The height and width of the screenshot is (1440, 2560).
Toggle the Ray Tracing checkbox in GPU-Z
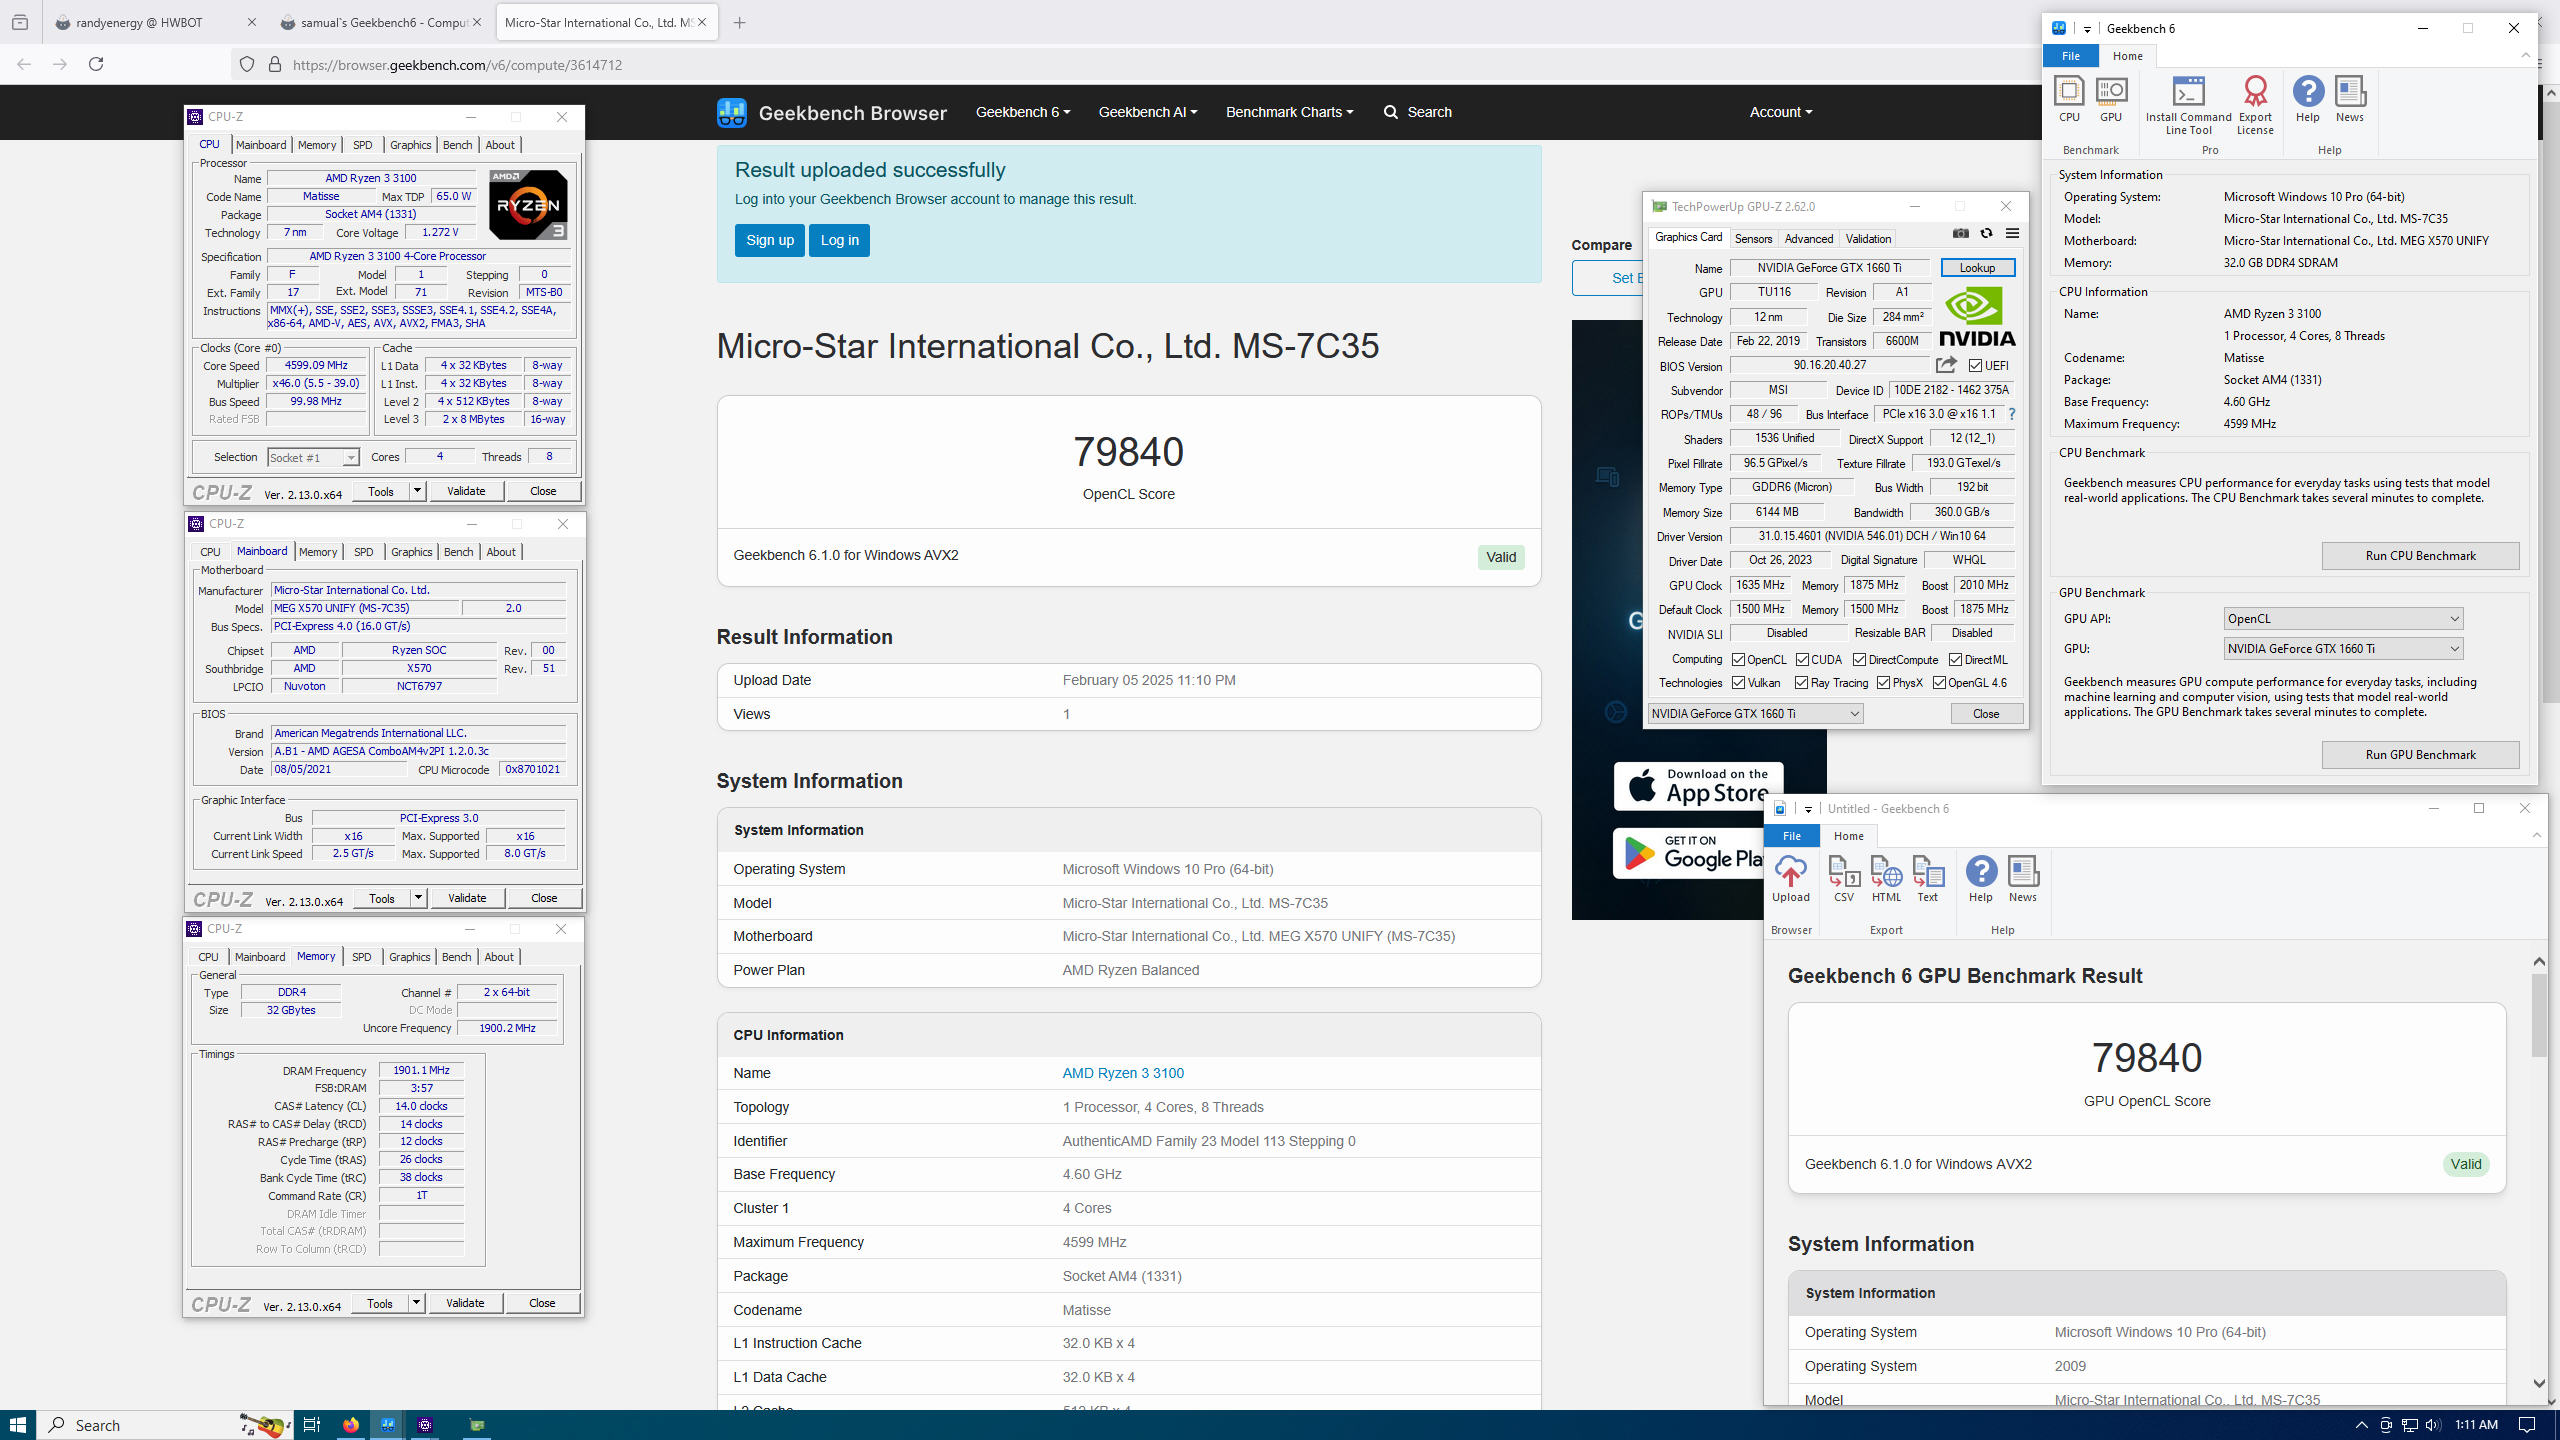[1801, 683]
